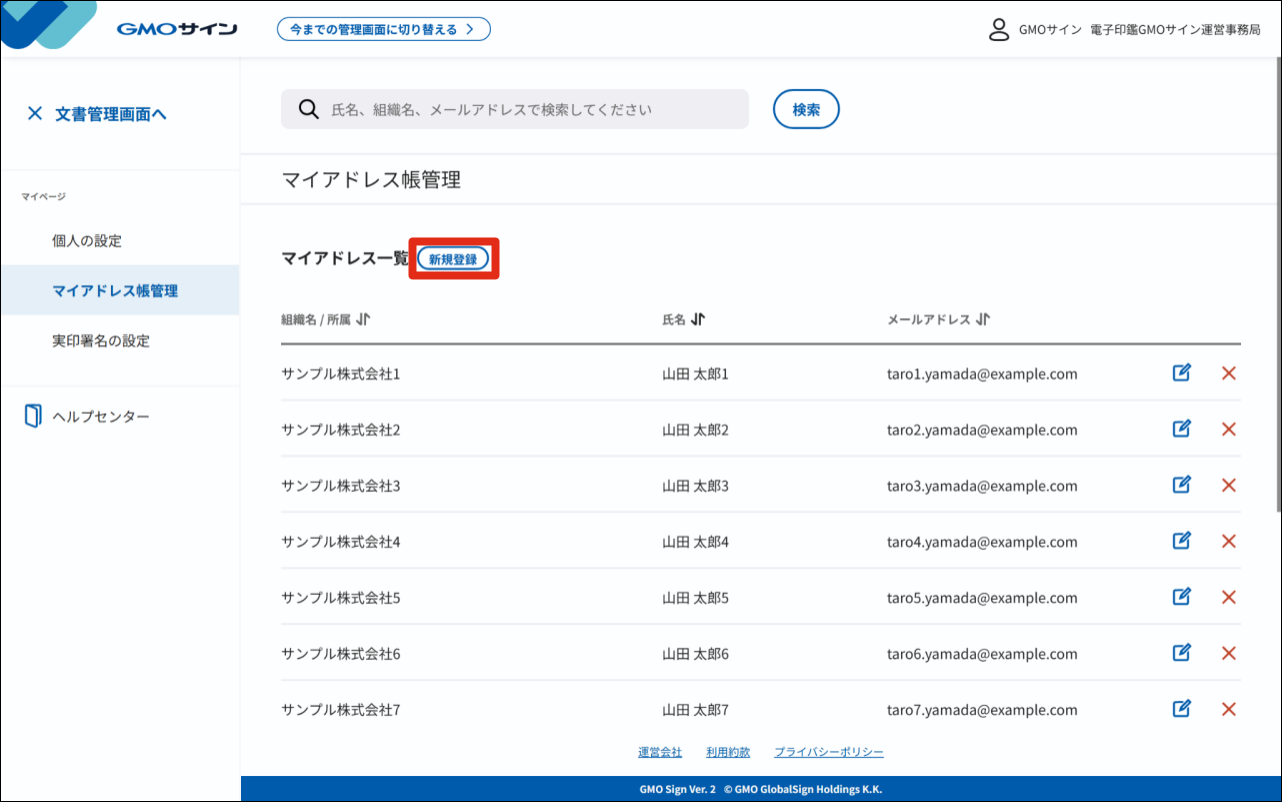Switch using 今までの管理画面に切り替える button

[x=383, y=29]
